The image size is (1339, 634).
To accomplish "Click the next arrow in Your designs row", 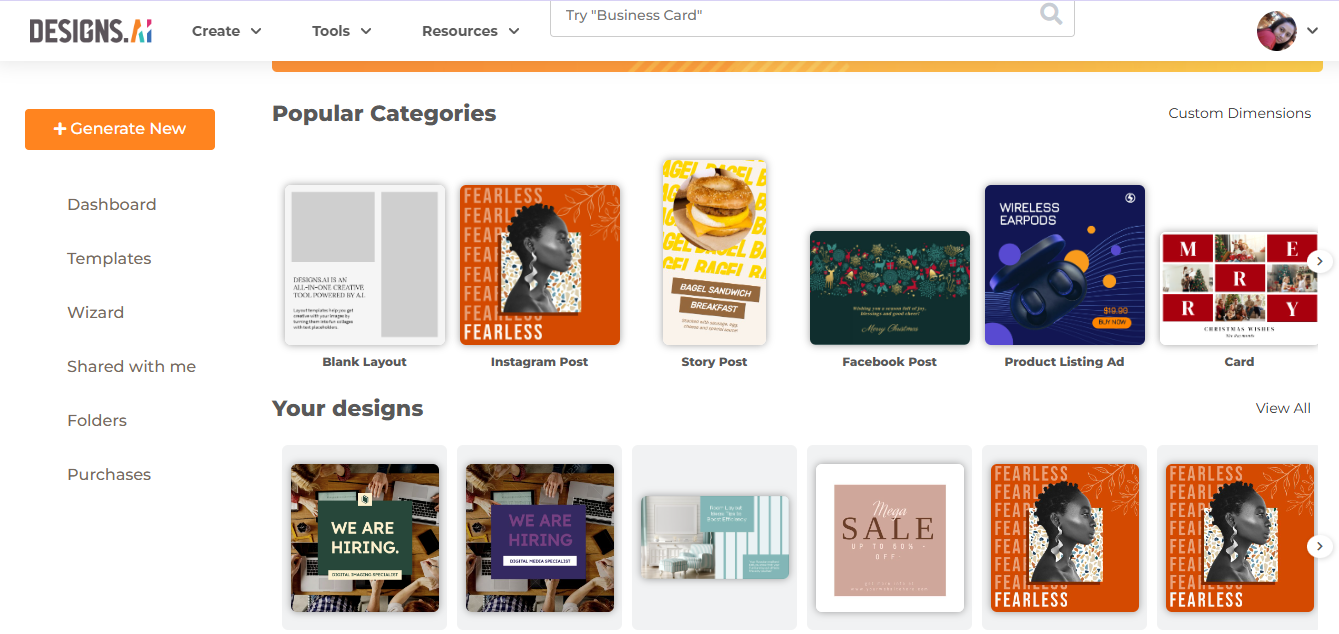I will coord(1319,546).
